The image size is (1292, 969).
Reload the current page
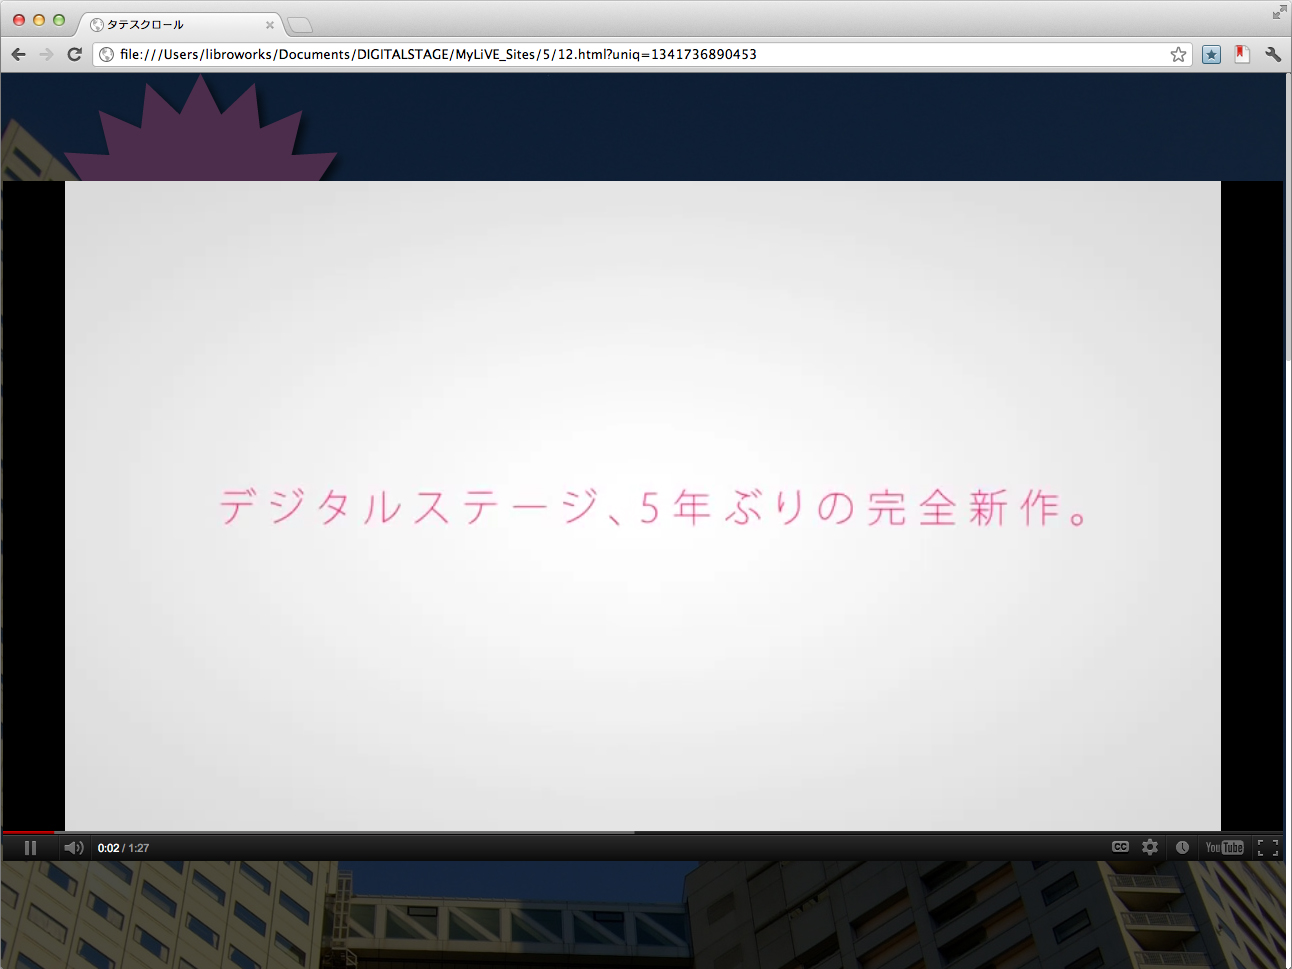[74, 54]
